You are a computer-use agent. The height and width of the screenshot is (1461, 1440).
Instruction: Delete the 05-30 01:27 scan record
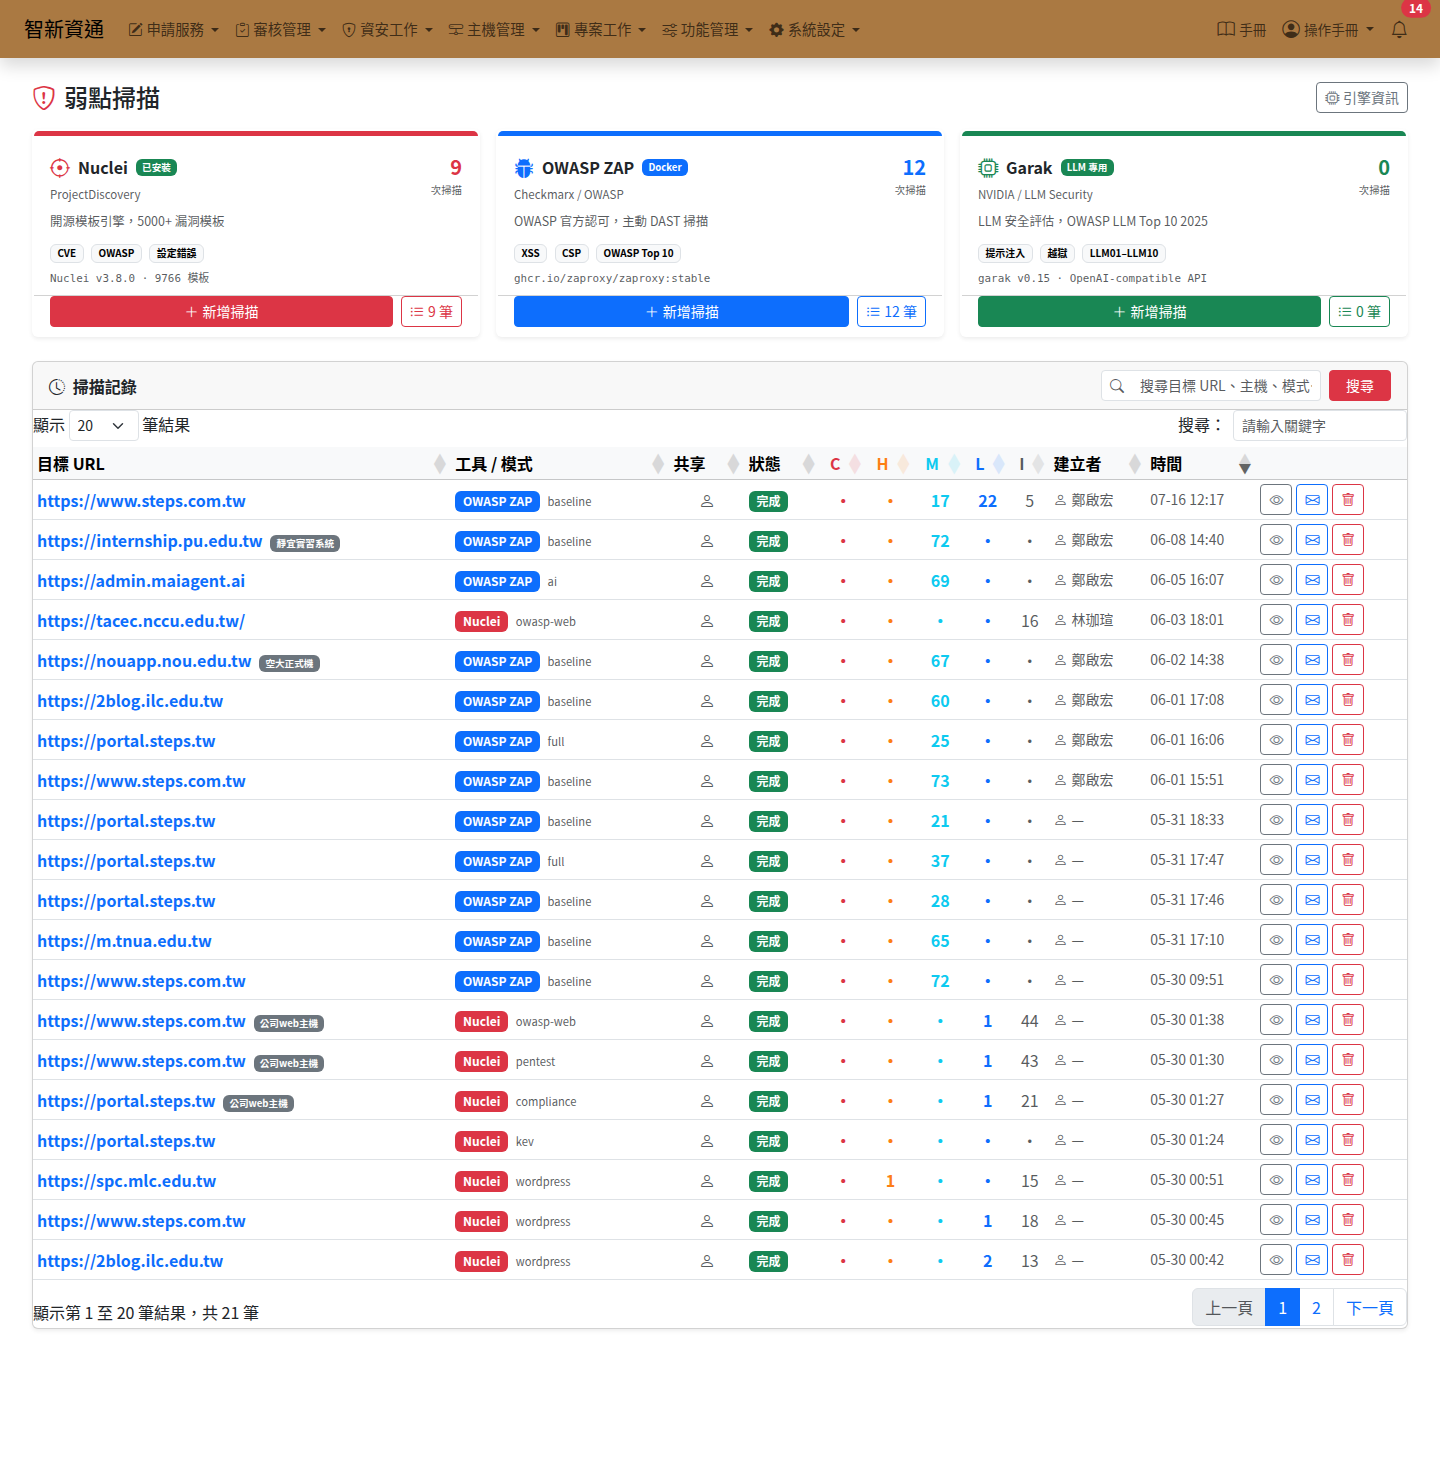(1348, 1100)
